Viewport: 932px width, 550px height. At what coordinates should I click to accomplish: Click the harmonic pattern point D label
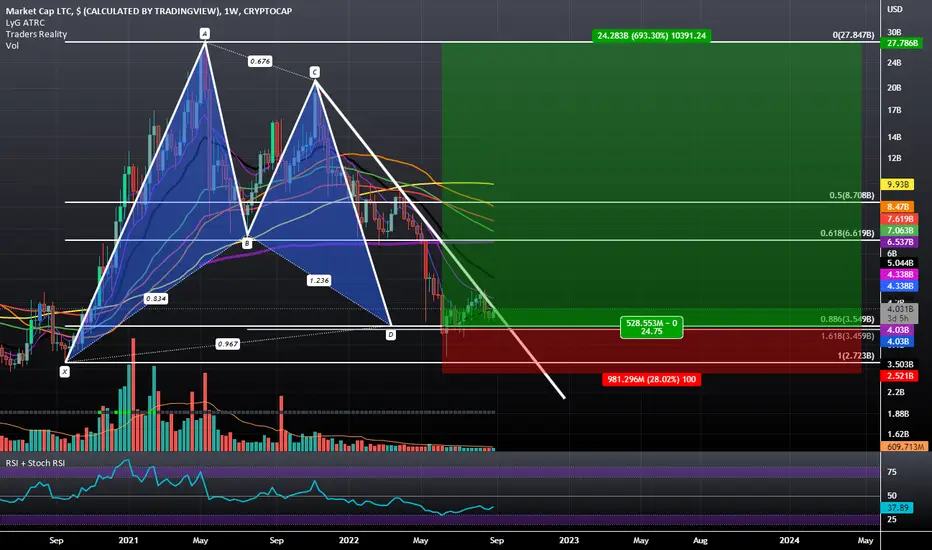coord(391,335)
